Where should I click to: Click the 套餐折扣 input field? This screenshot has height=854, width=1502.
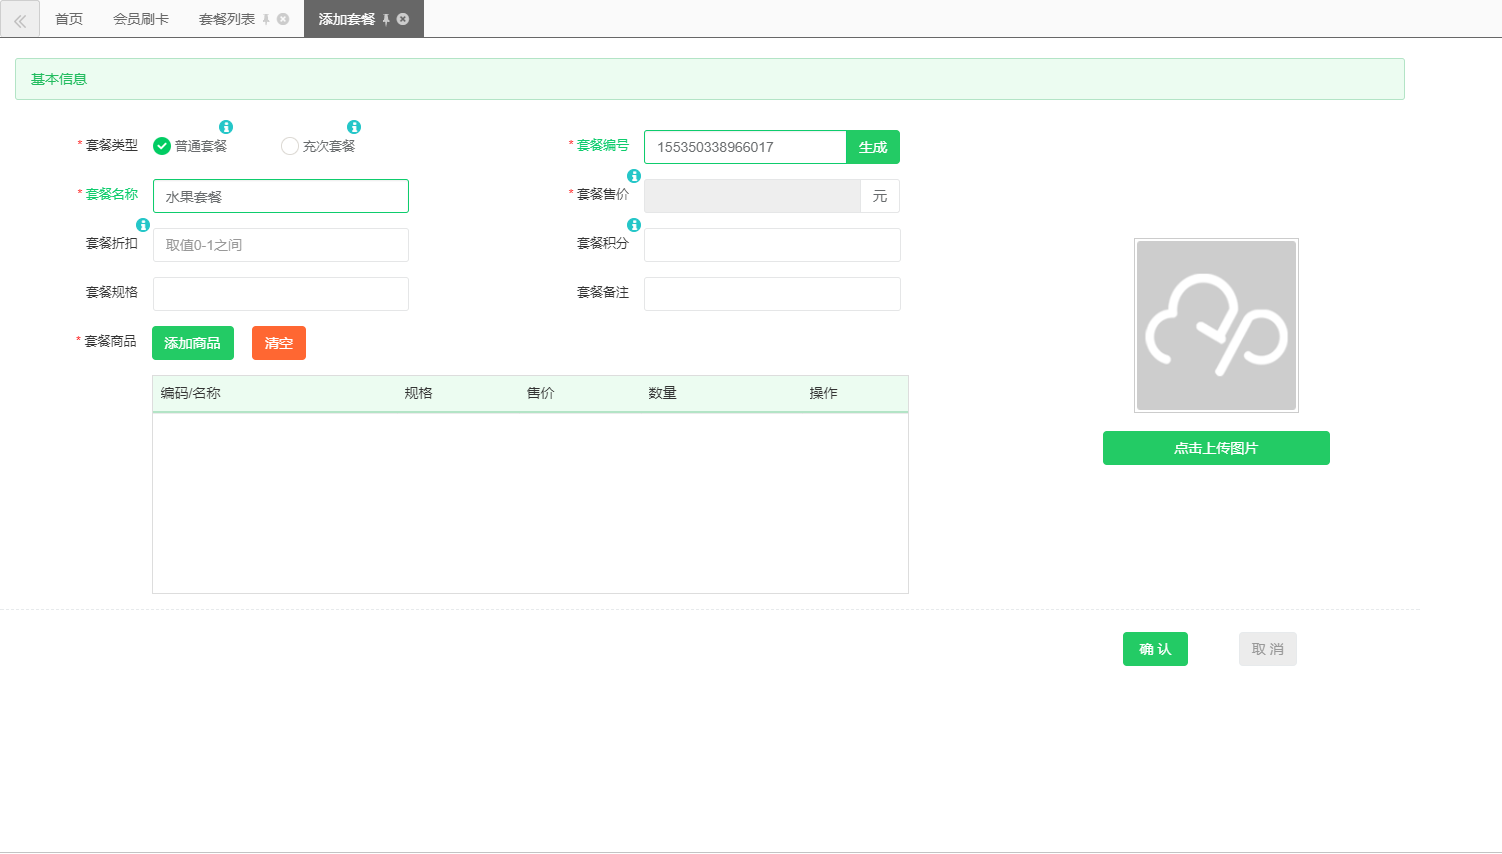coord(281,245)
